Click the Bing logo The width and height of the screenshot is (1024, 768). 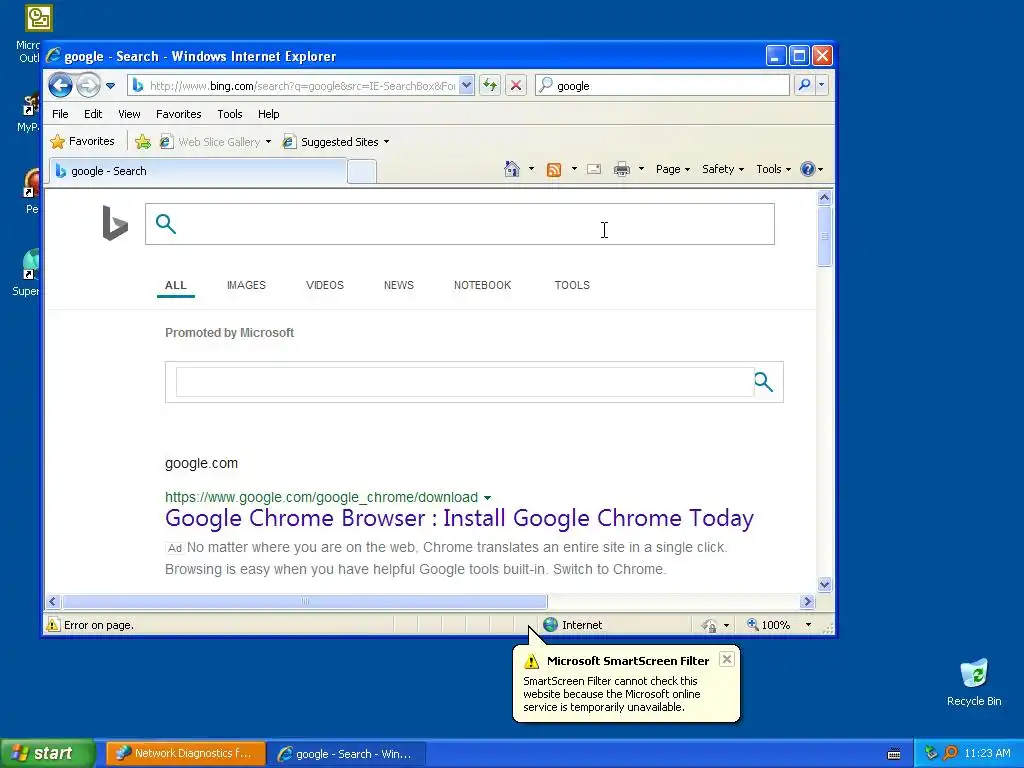click(115, 223)
